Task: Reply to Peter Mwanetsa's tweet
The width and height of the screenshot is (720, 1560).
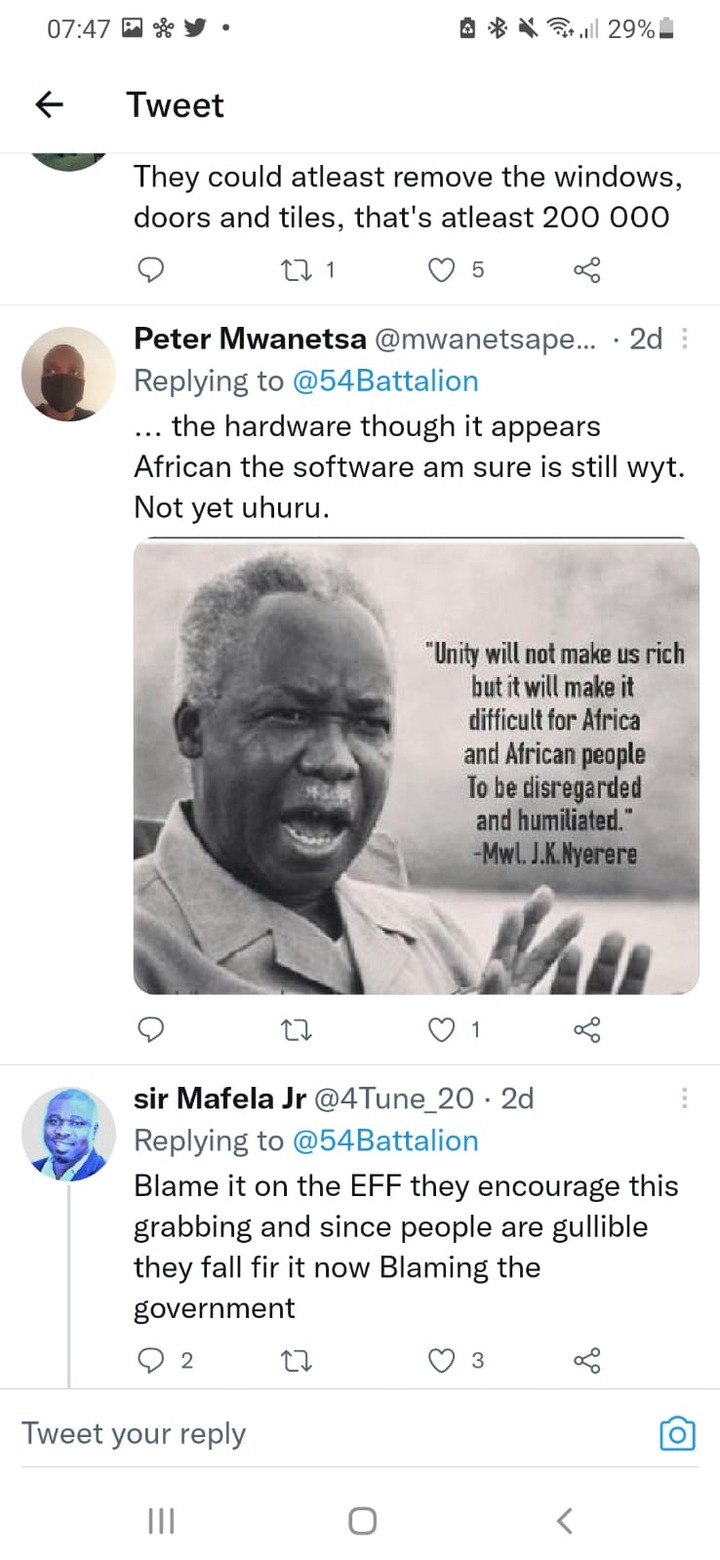Action: (x=149, y=1028)
